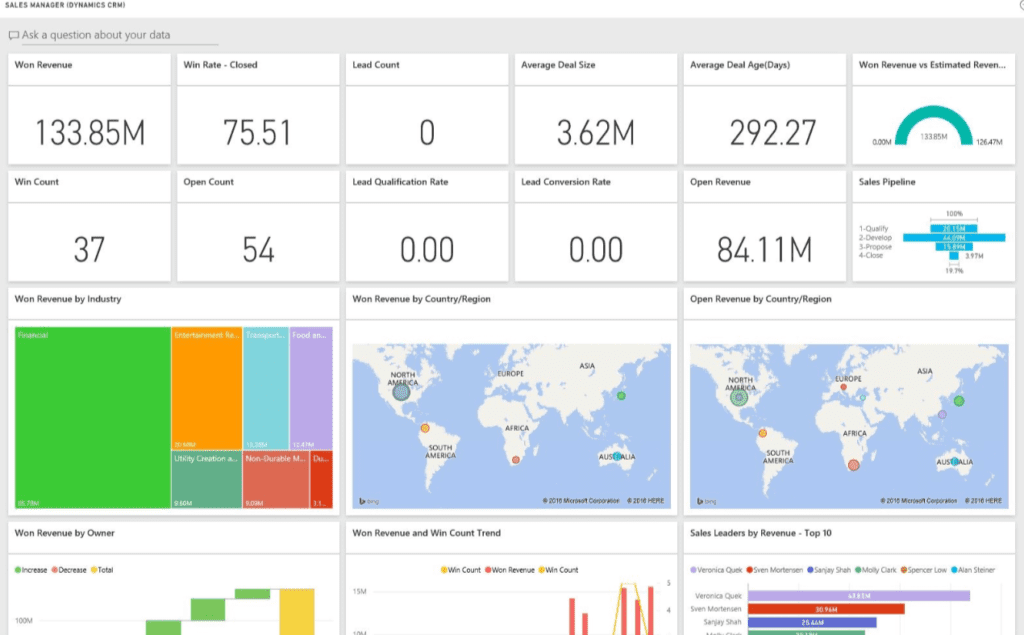
Task: Click the circular icon in the top-right corner
Action: 1018,6
